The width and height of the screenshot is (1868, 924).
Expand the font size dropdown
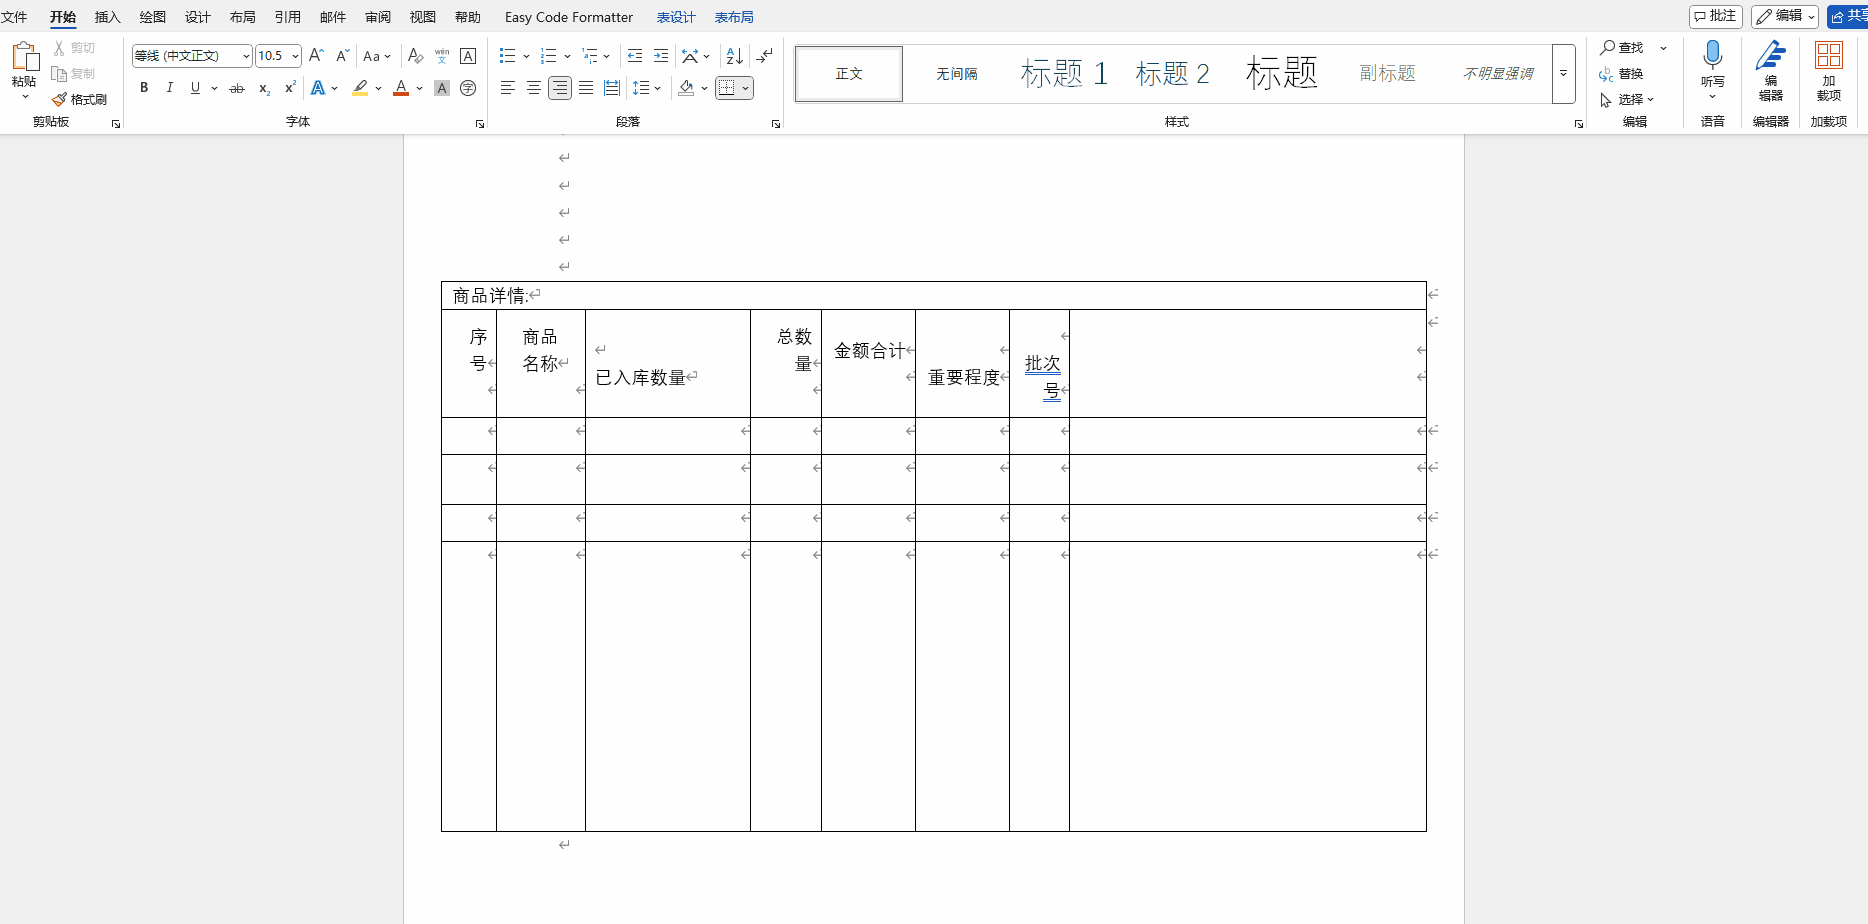point(295,56)
